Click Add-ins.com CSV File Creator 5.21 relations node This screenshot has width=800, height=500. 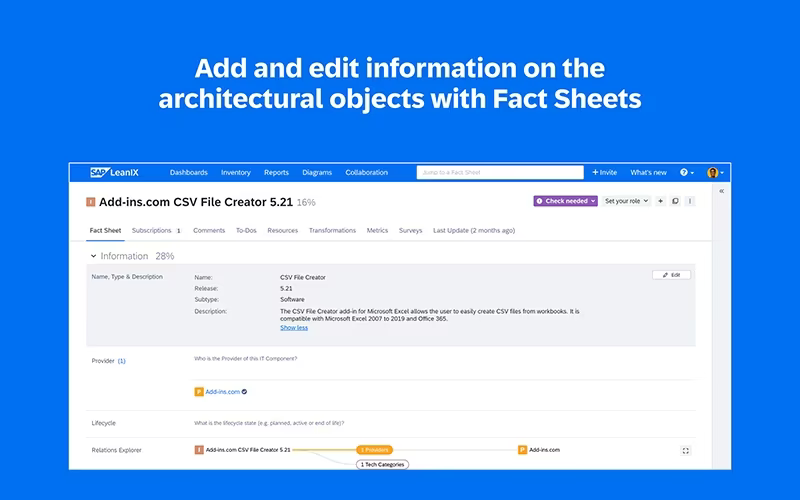[248, 450]
